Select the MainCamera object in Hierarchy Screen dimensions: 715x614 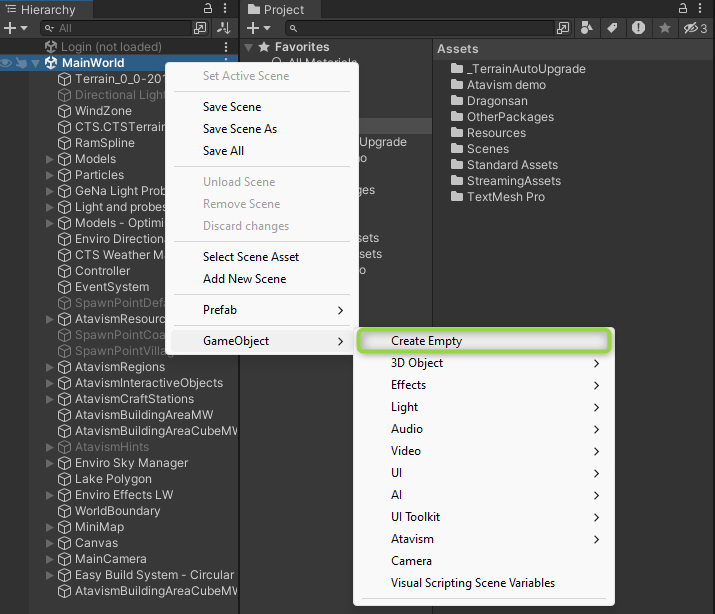110,559
